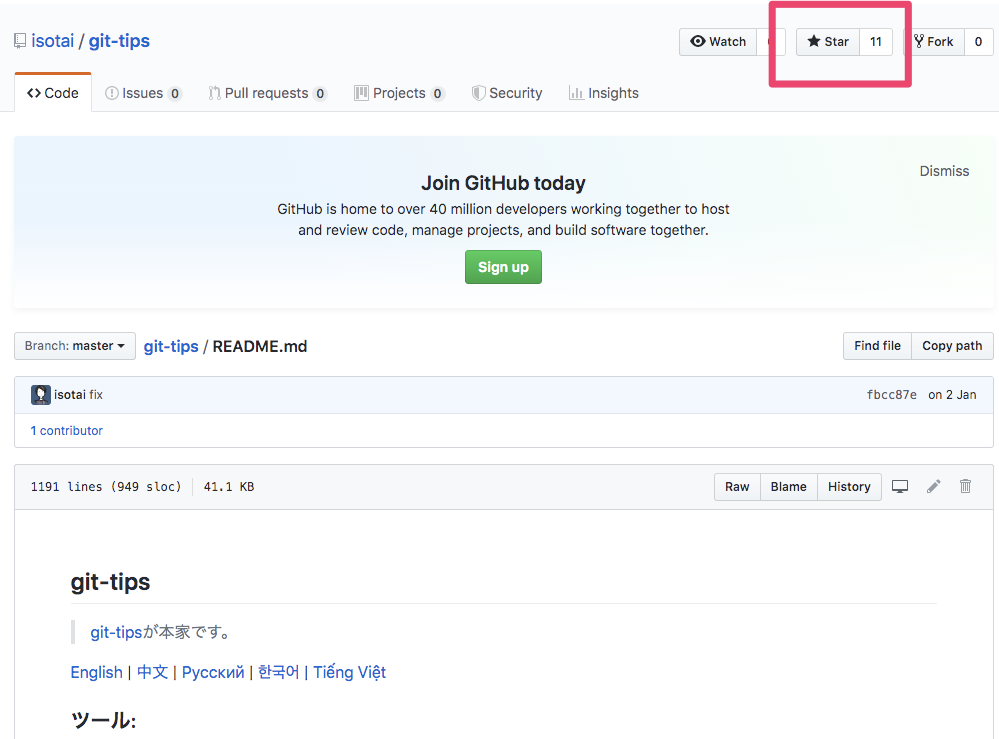Click the trash delete file icon
Viewport: 999px width, 739px height.
[965, 487]
